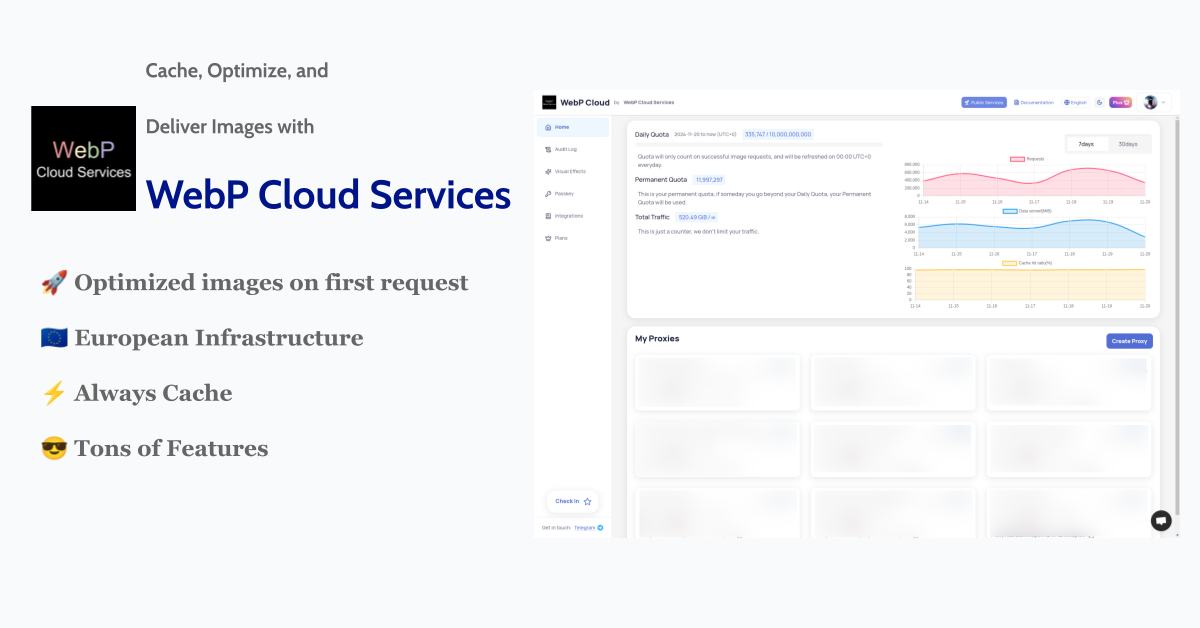Open the Documentation link
Screen dimensions: 1200x628
point(1033,102)
